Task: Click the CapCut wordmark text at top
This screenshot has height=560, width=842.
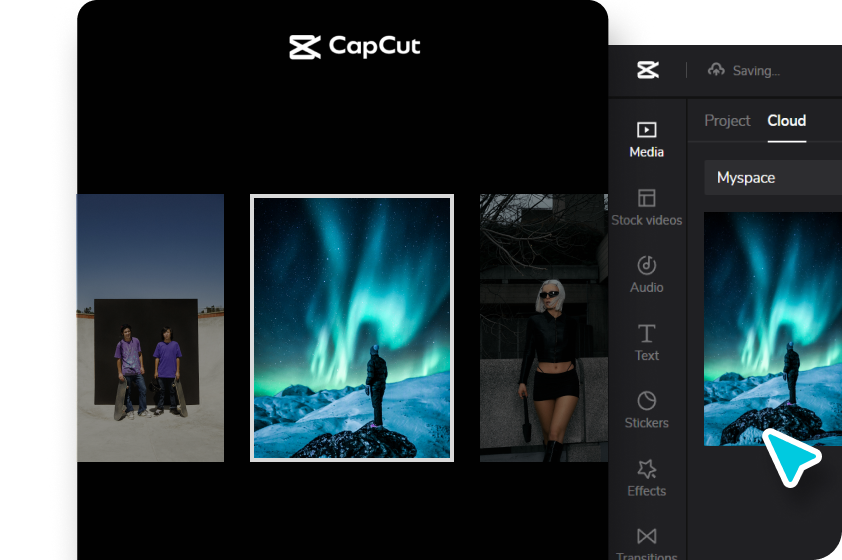Action: 375,46
